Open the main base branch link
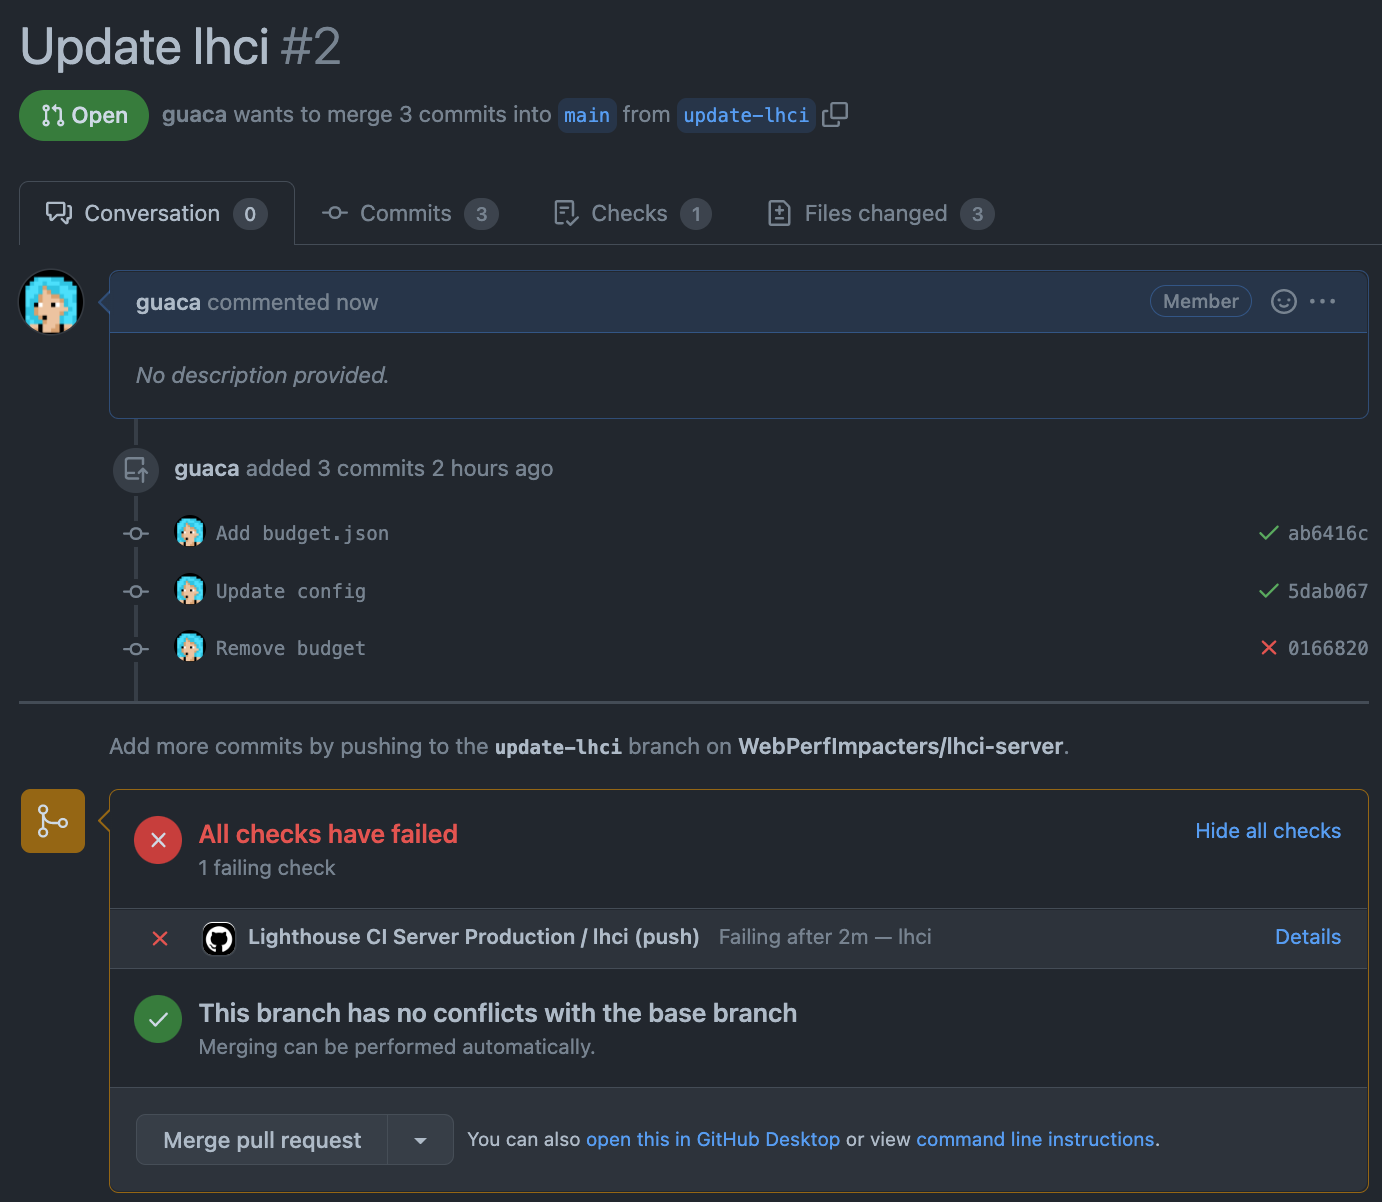1382x1202 pixels. 587,116
